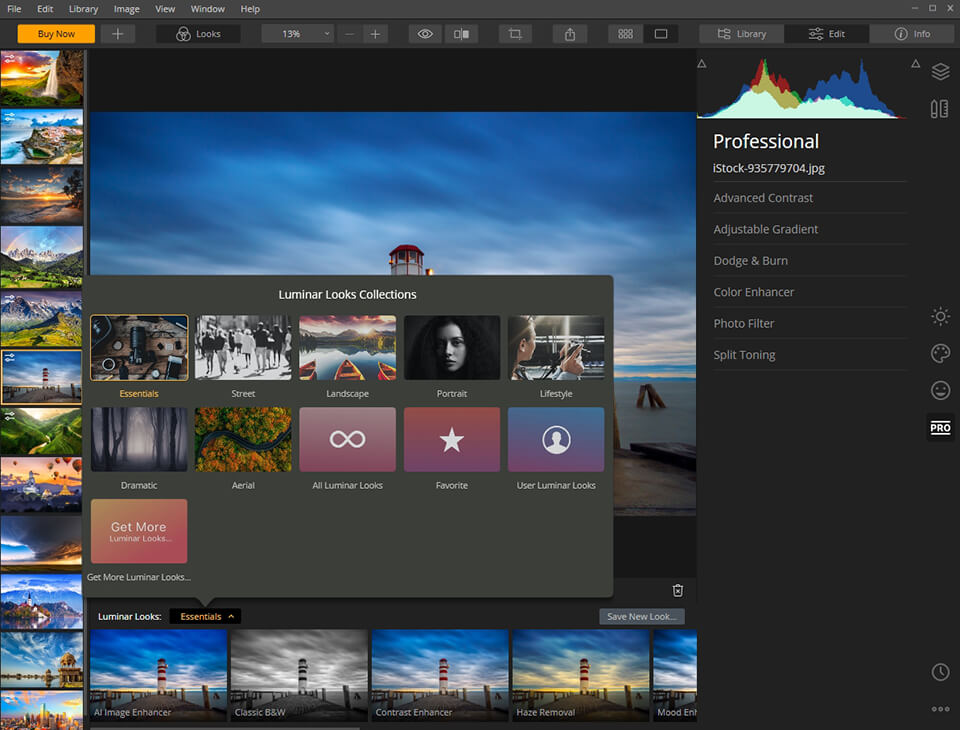
Task: Open the 13% zoom level dropdown
Action: point(297,34)
